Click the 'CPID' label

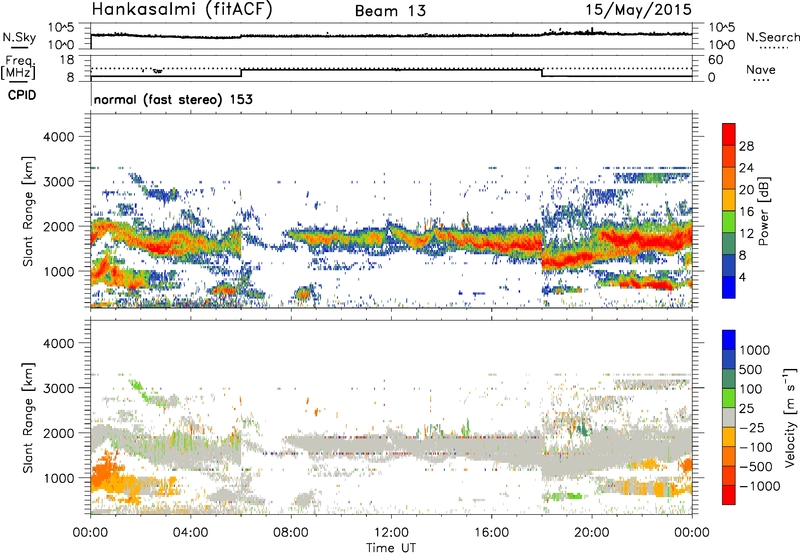pos(22,95)
